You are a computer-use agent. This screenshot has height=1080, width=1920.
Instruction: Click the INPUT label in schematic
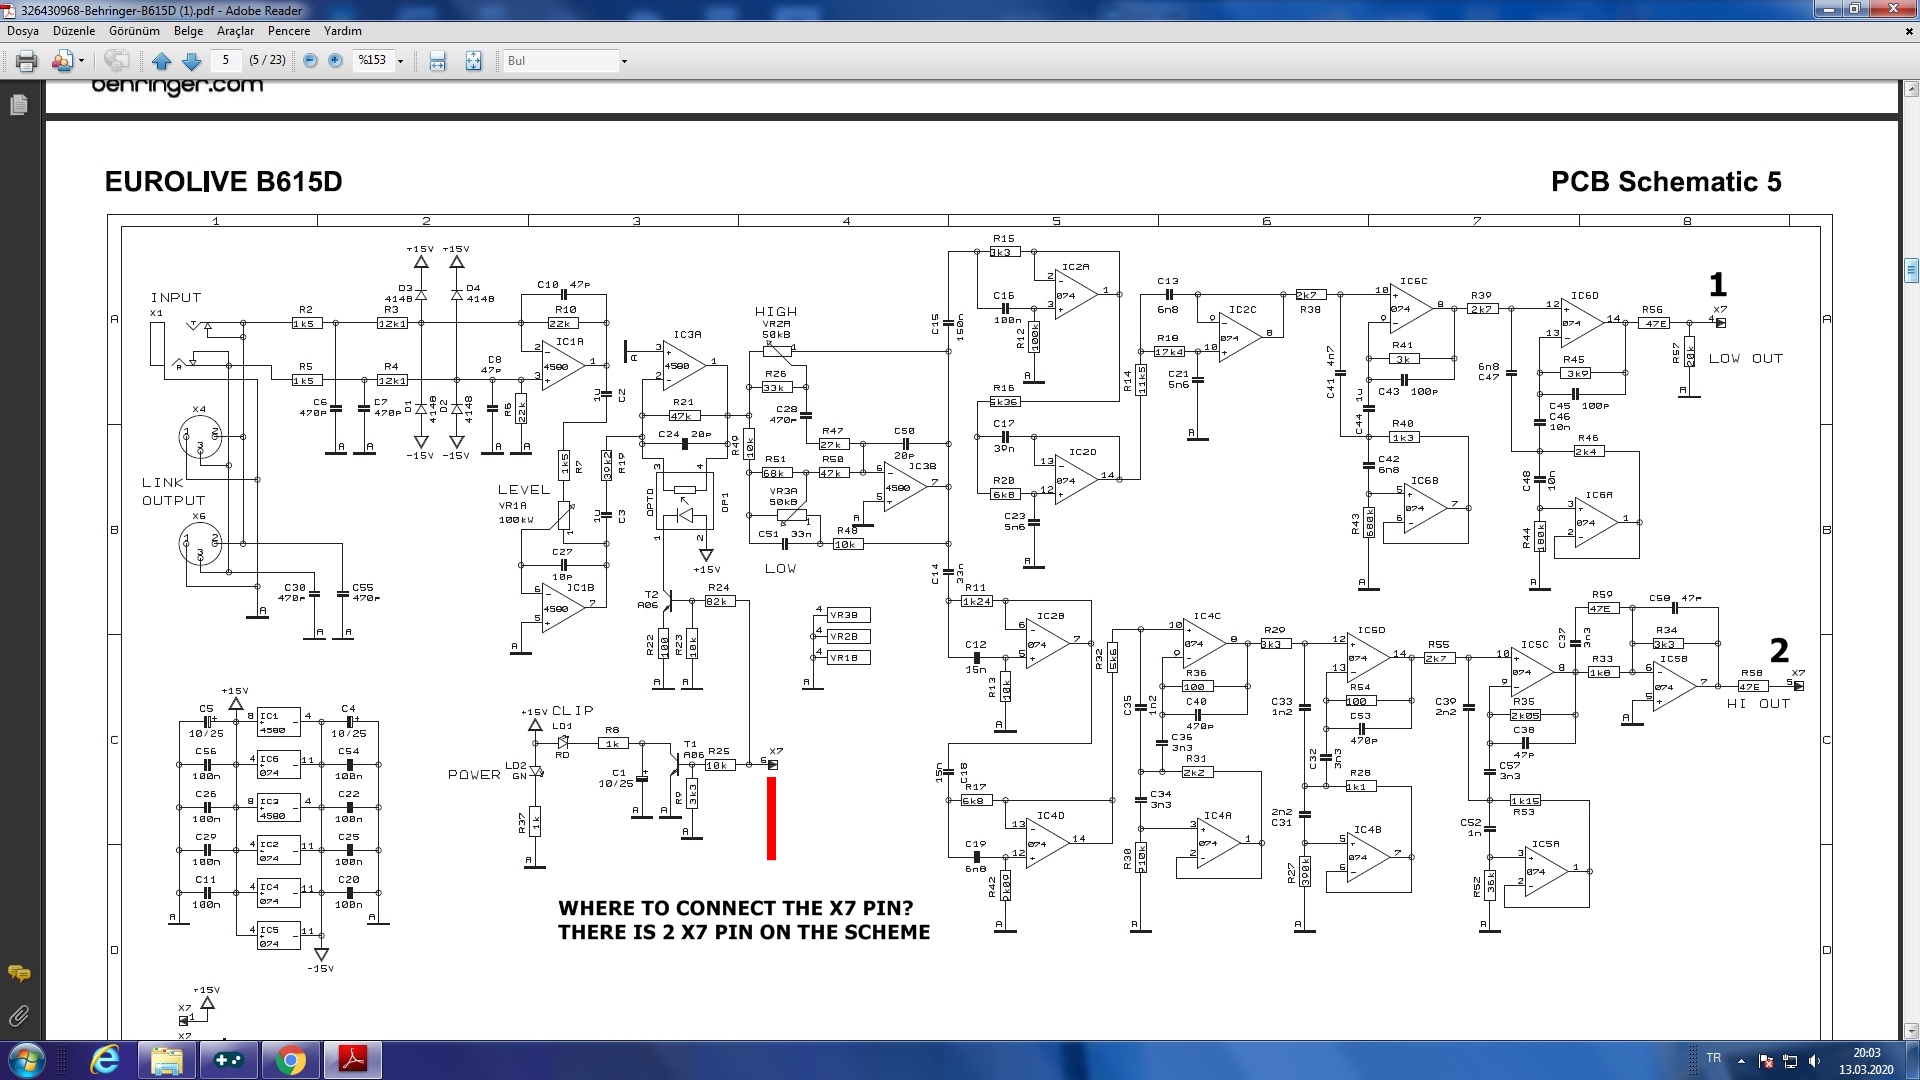click(x=176, y=298)
